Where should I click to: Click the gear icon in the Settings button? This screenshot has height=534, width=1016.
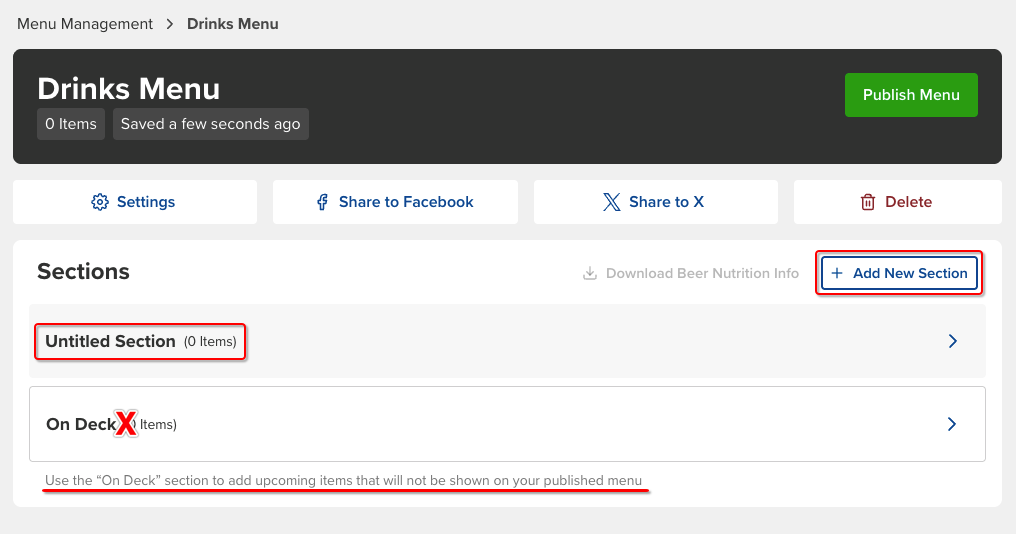pyautogui.click(x=100, y=202)
